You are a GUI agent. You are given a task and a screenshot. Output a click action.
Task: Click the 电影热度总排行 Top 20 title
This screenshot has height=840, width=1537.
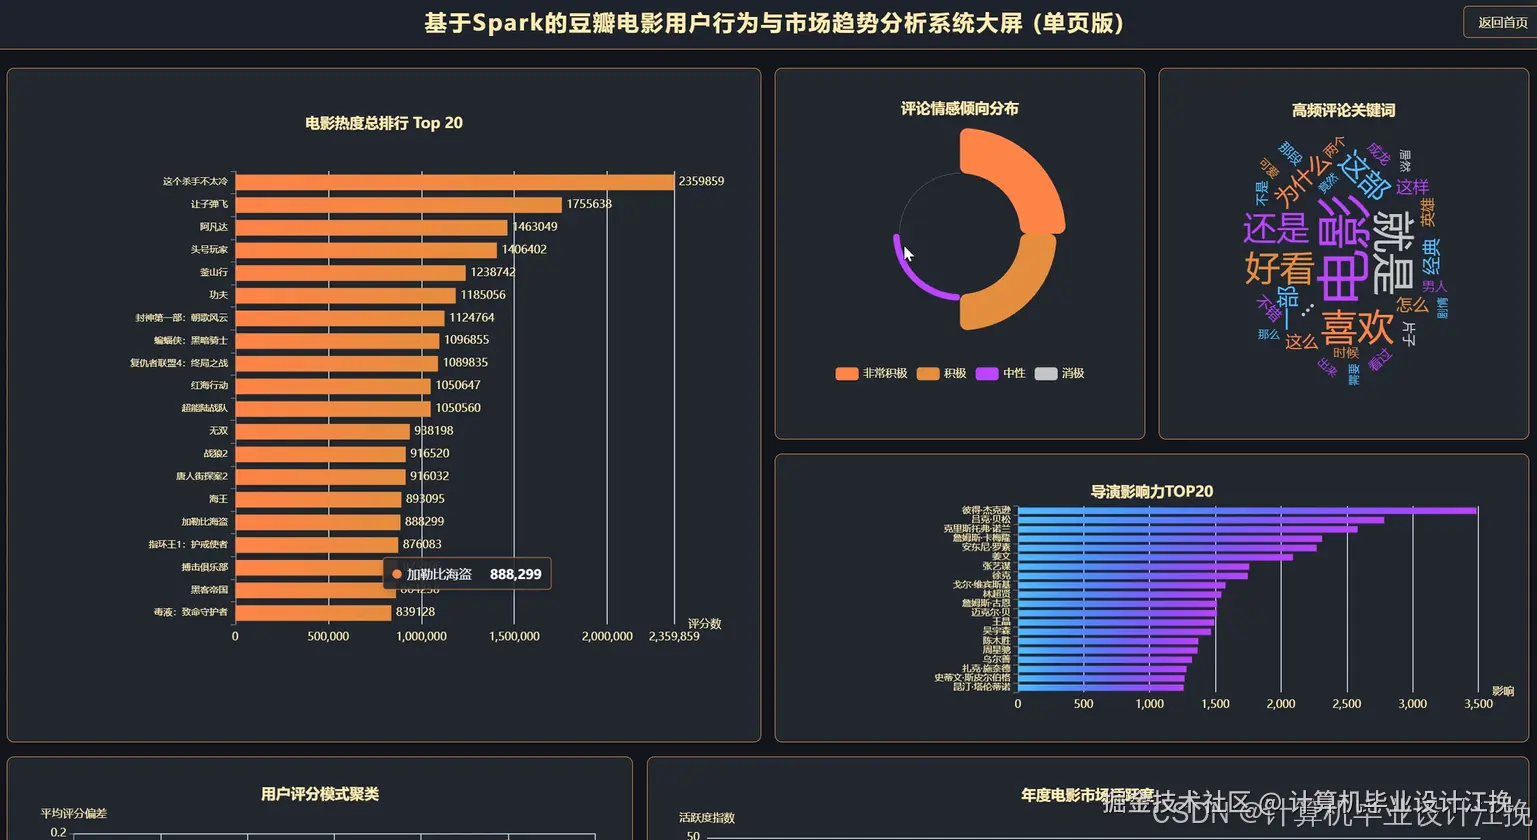point(384,123)
